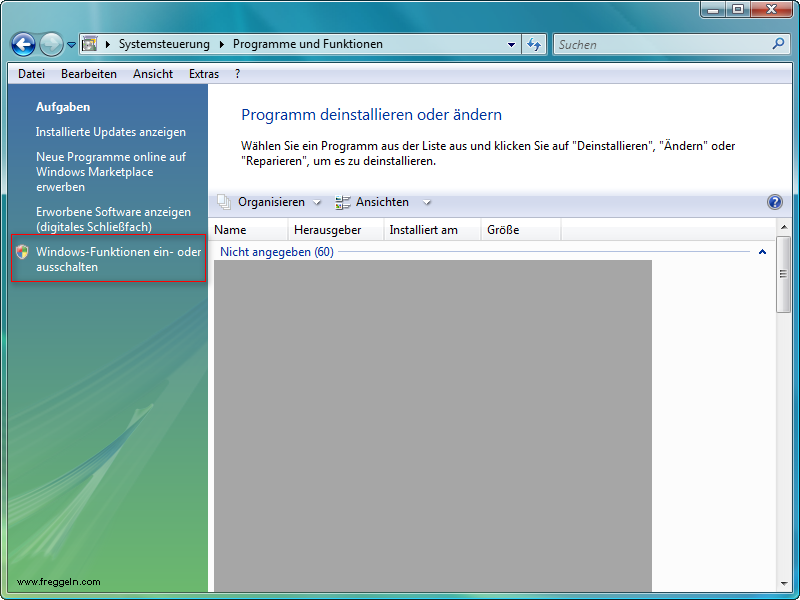Open Erworbene Software anzeigen link

[113, 219]
